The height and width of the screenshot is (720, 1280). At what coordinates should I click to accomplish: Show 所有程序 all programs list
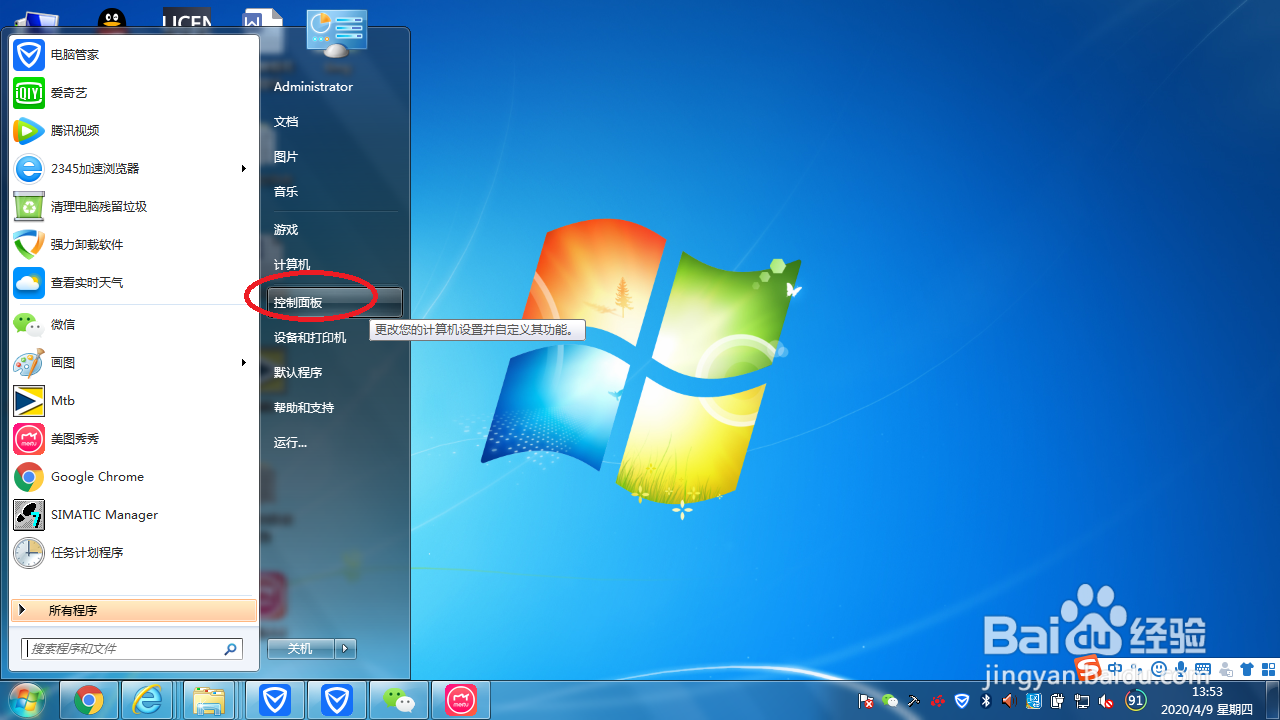[134, 610]
